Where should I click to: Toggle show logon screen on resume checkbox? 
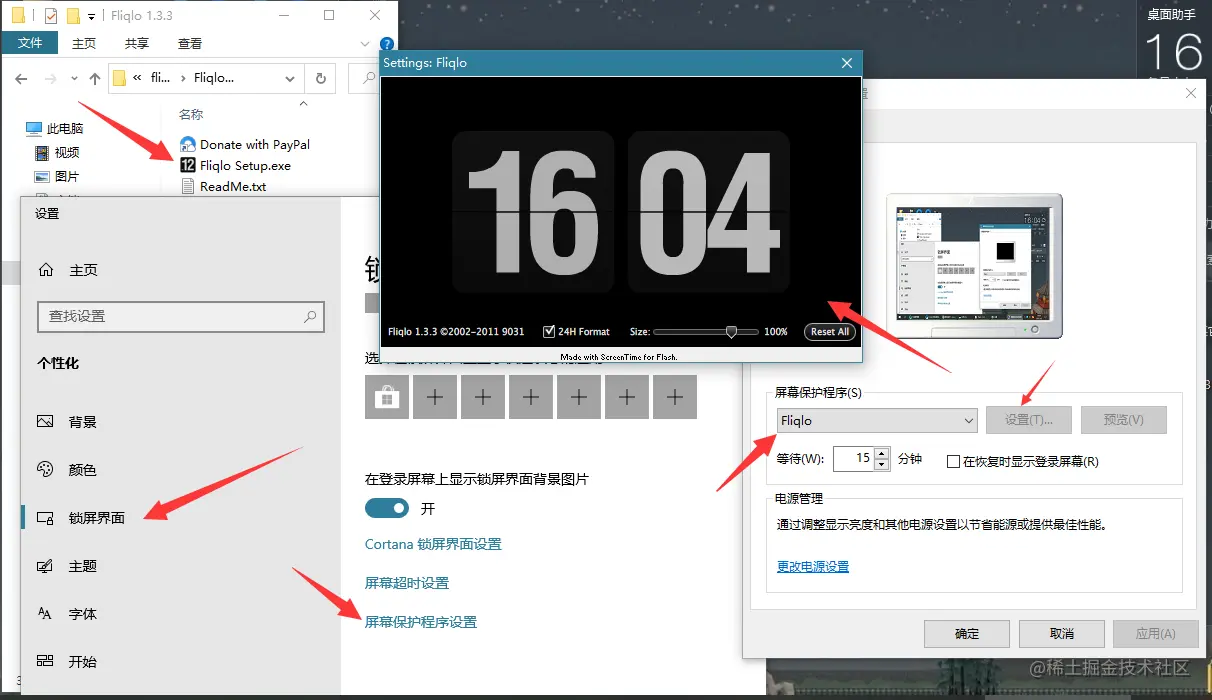pos(953,461)
